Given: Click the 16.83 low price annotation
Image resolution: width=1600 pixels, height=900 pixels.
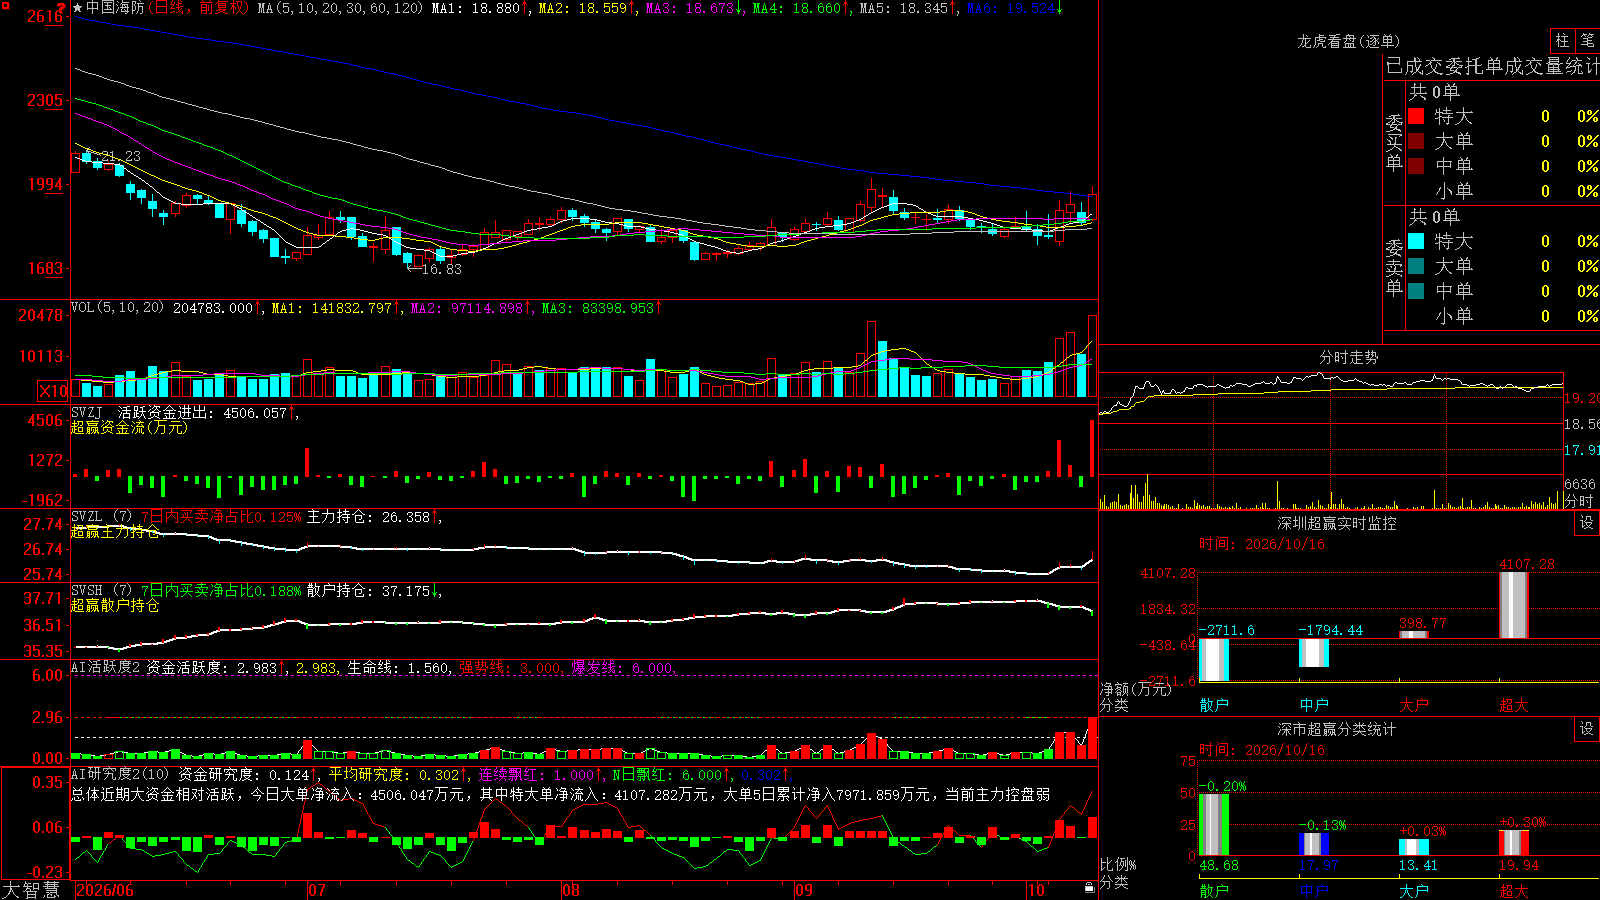Looking at the screenshot, I should point(442,269).
